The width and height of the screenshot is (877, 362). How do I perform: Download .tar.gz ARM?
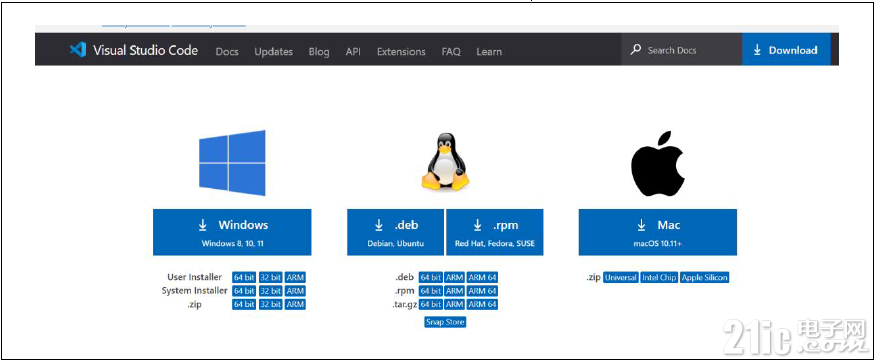click(x=455, y=304)
